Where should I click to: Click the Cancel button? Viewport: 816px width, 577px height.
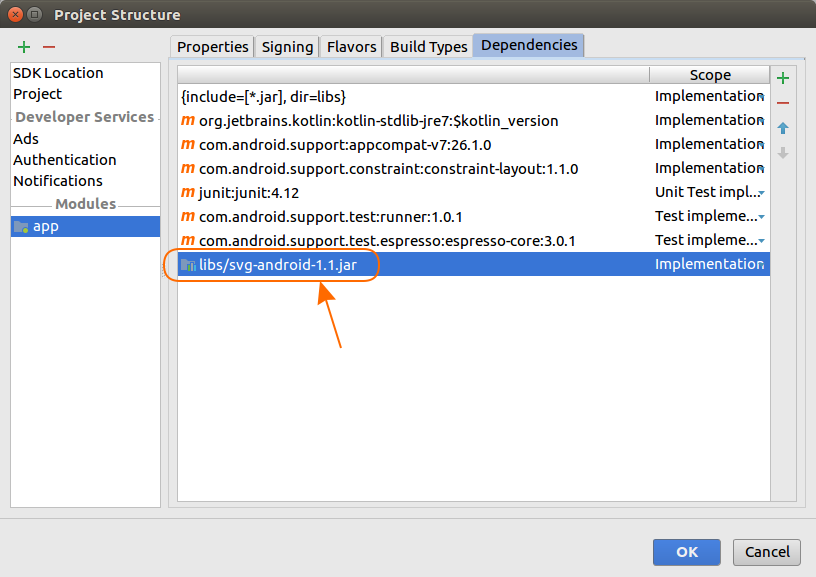[x=767, y=552]
